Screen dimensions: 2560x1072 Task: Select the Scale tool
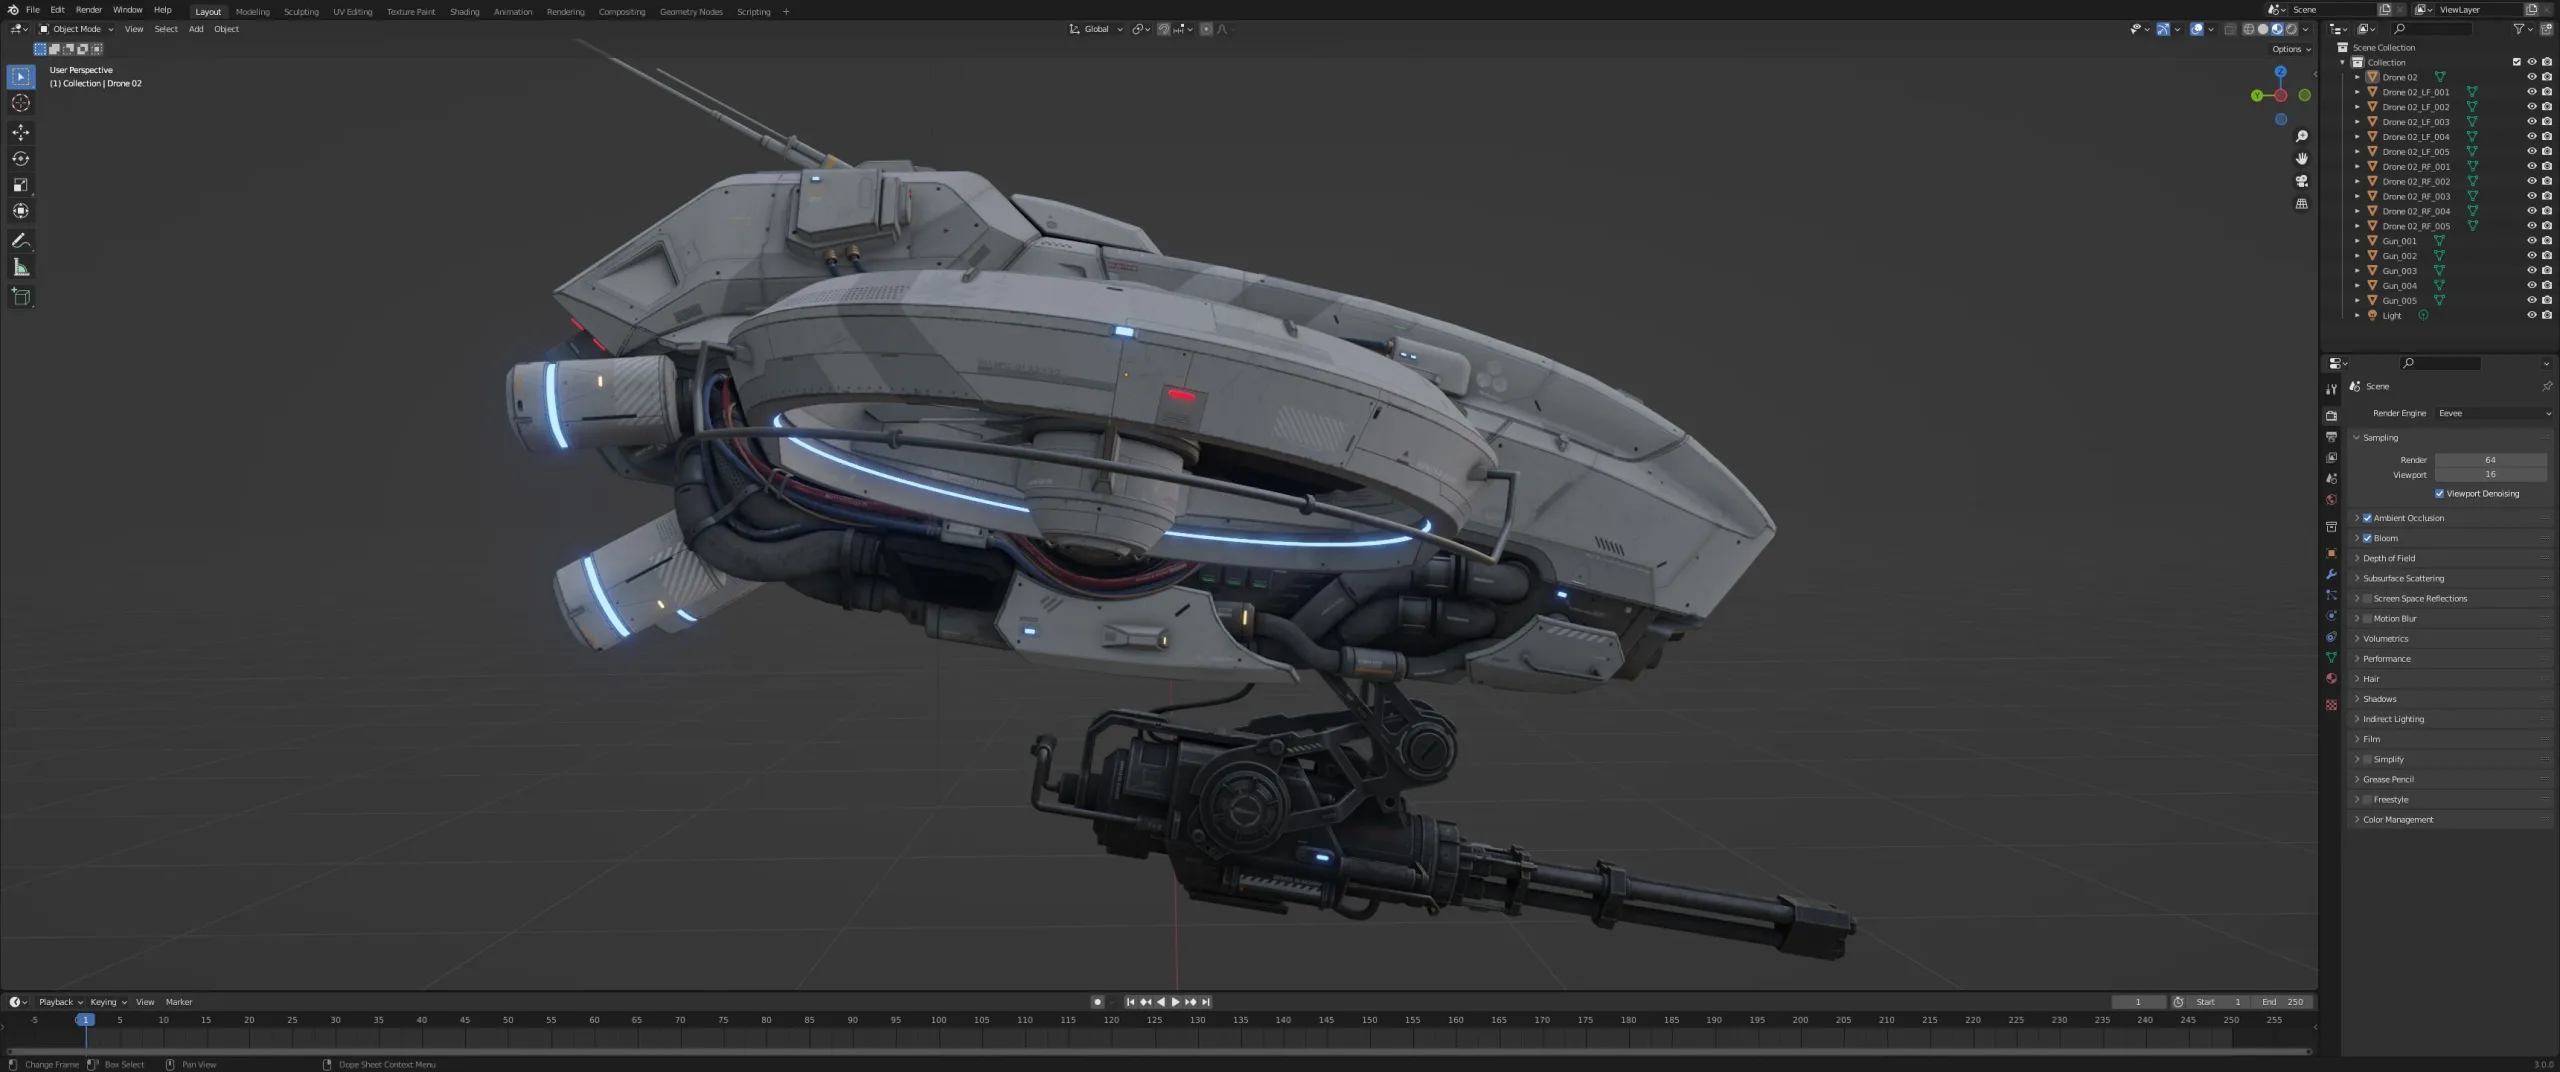[20, 184]
